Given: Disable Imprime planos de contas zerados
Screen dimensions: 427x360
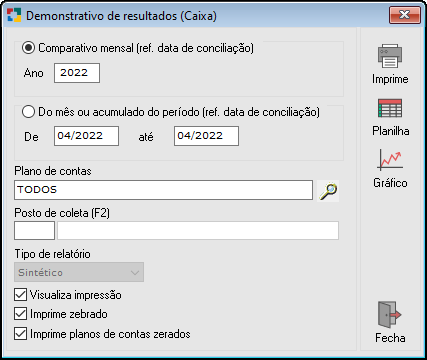Looking at the screenshot, I should 21,334.
